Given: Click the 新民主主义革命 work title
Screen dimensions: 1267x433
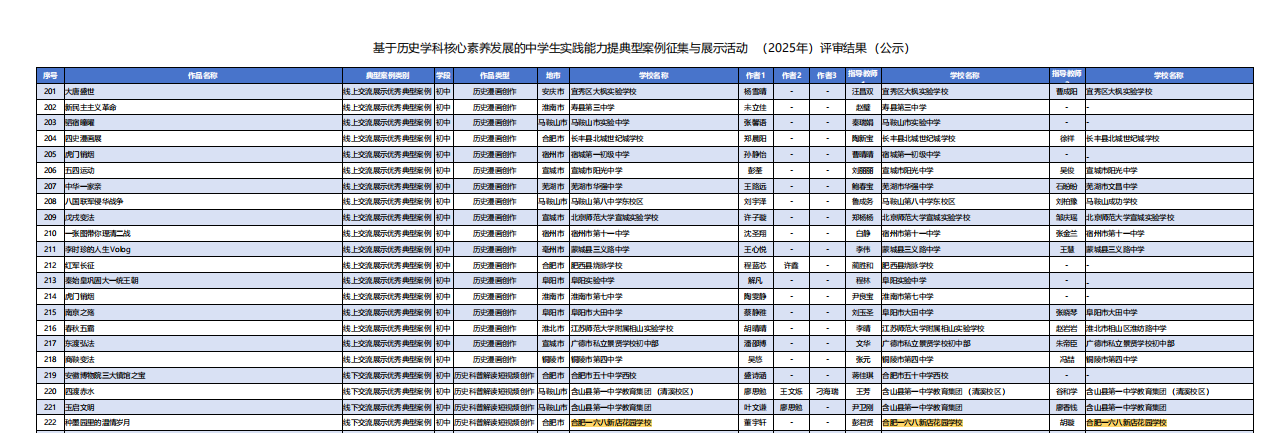Looking at the screenshot, I should pos(91,107).
